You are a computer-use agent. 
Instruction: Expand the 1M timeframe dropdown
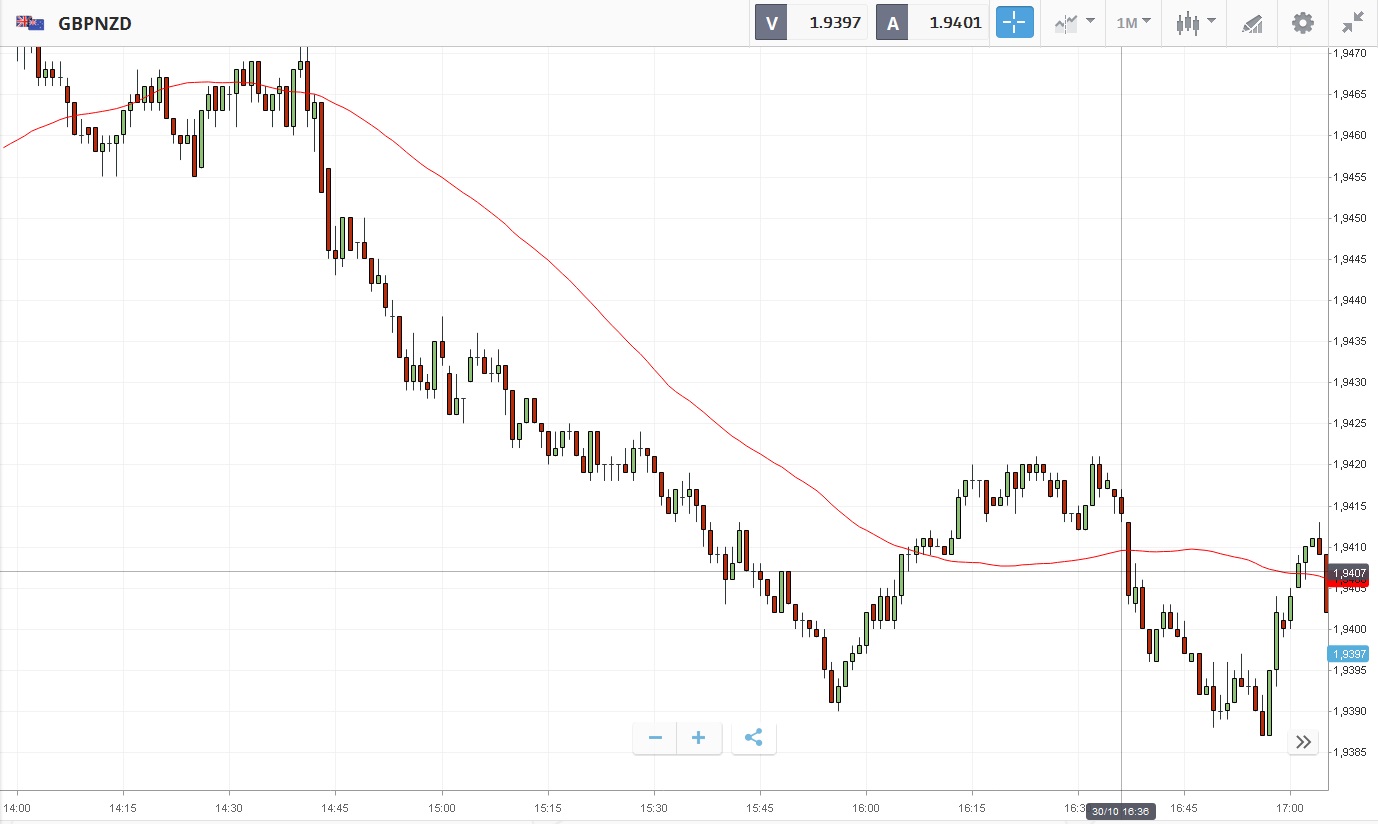coord(1133,22)
